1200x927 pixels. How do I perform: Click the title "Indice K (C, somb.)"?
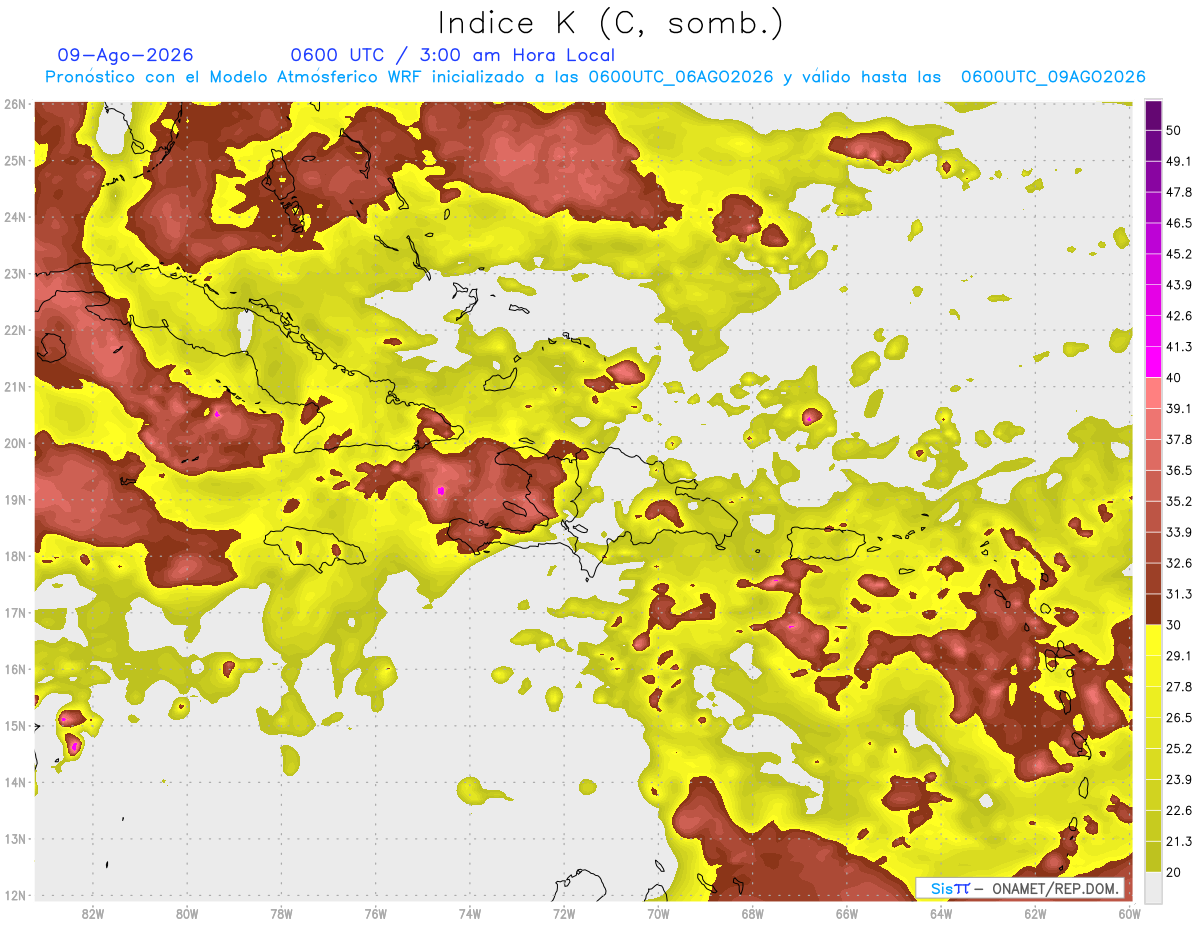(610, 24)
